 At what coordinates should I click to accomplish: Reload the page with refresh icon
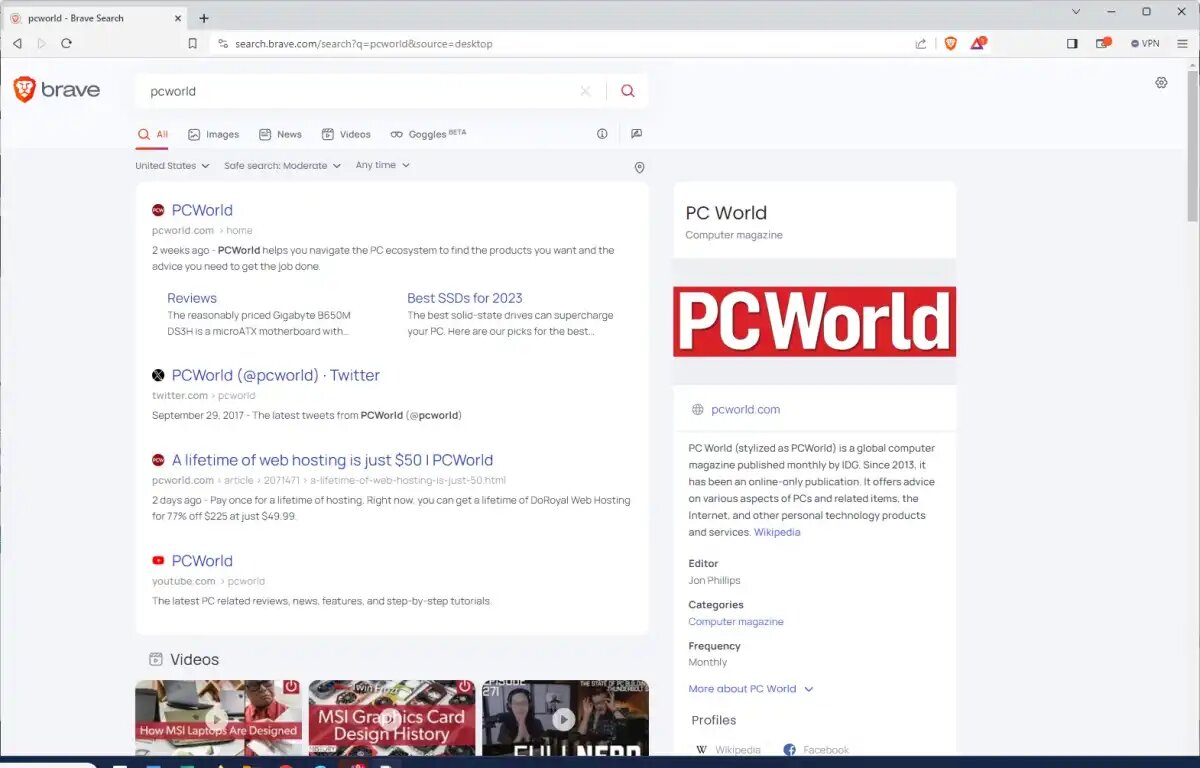point(66,43)
